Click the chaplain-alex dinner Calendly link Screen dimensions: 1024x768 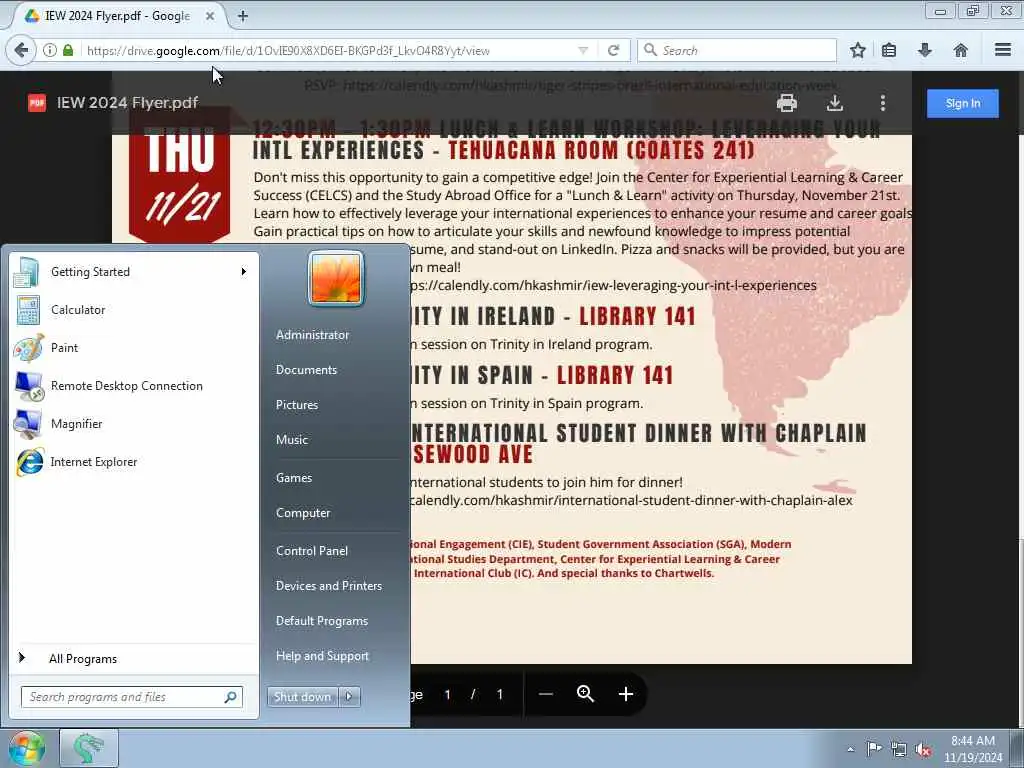631,501
